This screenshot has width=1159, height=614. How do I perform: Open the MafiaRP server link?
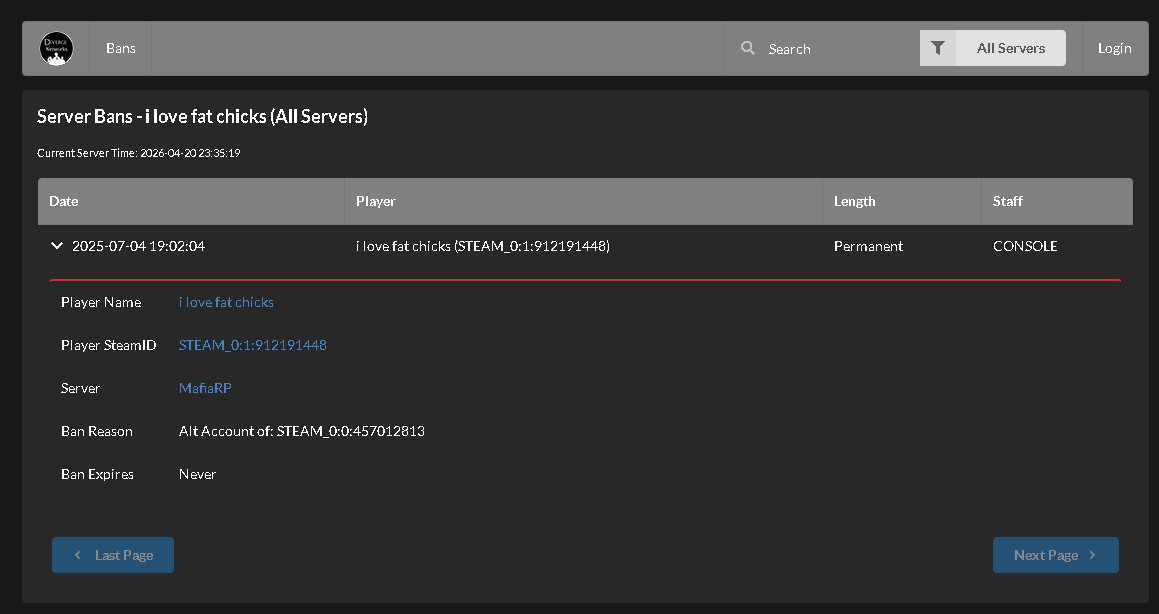(x=205, y=388)
